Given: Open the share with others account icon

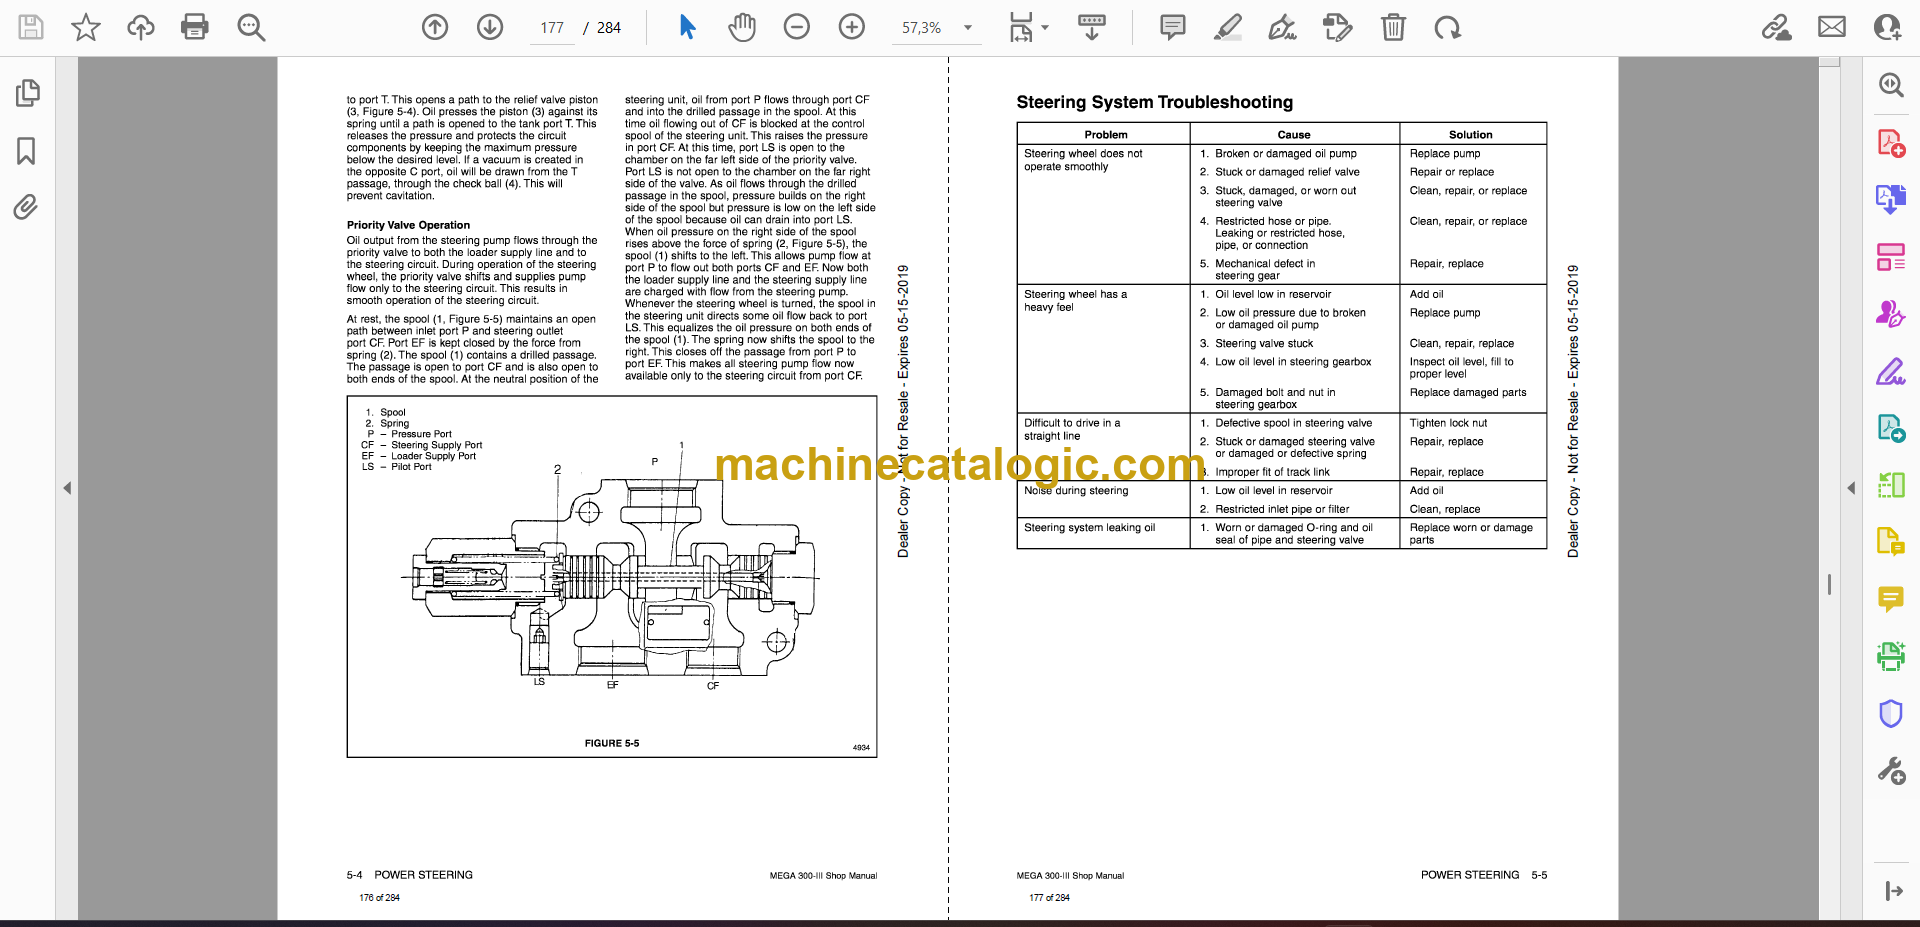Looking at the screenshot, I should pos(1887,27).
